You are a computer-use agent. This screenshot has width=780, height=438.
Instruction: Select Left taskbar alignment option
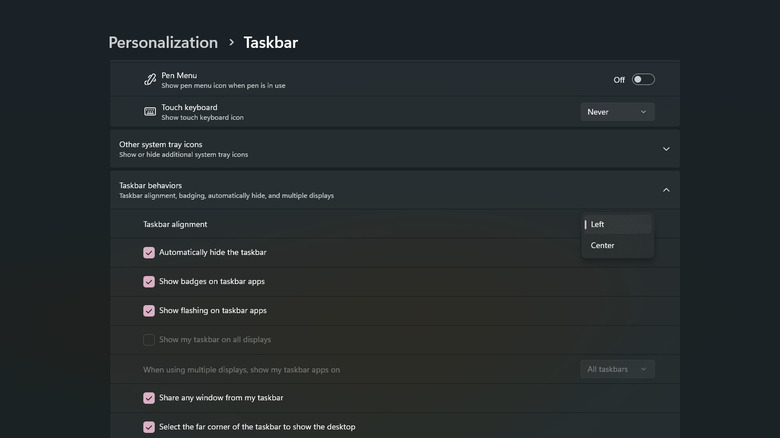[x=617, y=224]
